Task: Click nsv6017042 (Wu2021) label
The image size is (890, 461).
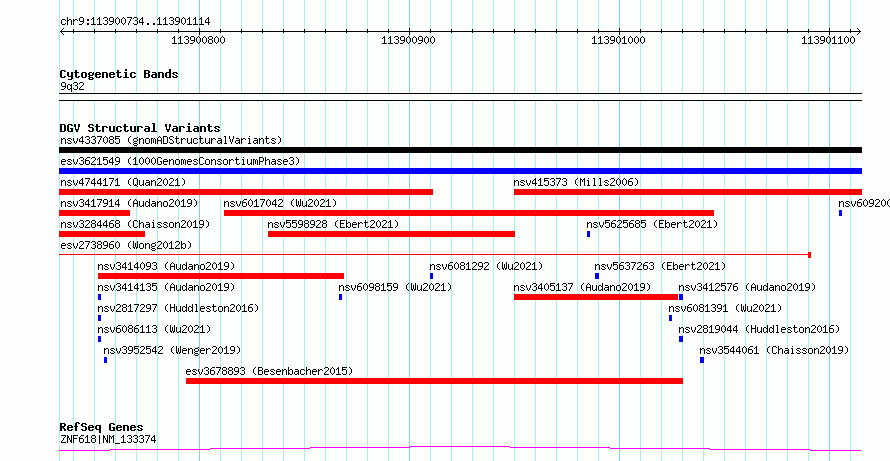Action: [280, 203]
